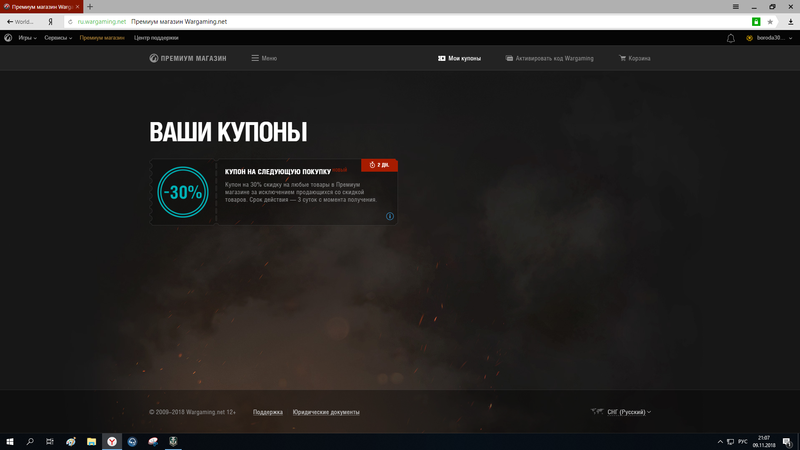Screen dimensions: 800x450
Task: Open File Explorer from taskbar
Action: coord(91,441)
